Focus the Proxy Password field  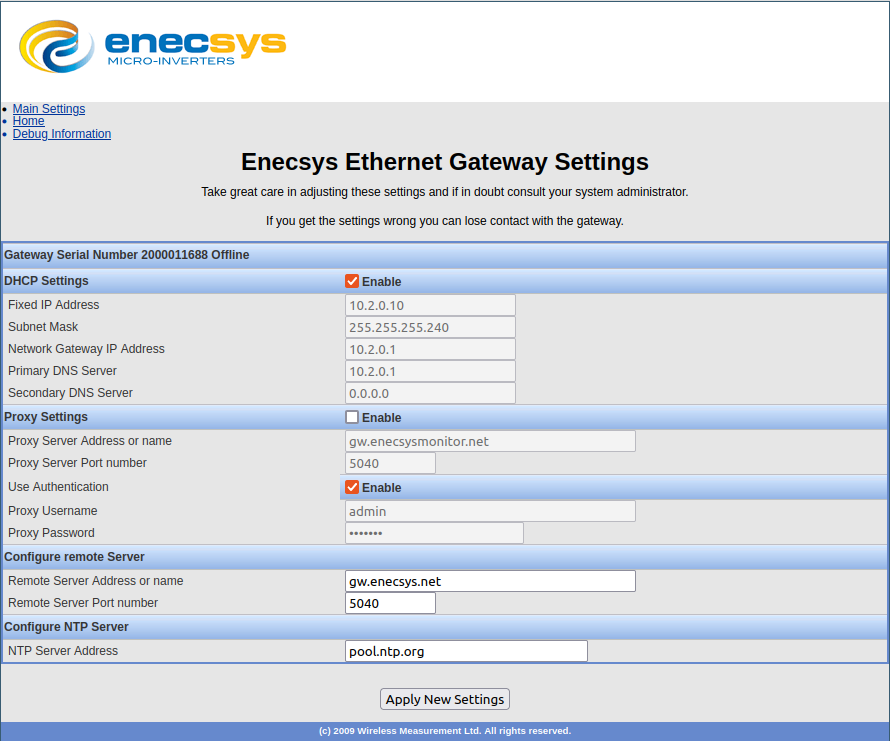pyautogui.click(x=434, y=533)
